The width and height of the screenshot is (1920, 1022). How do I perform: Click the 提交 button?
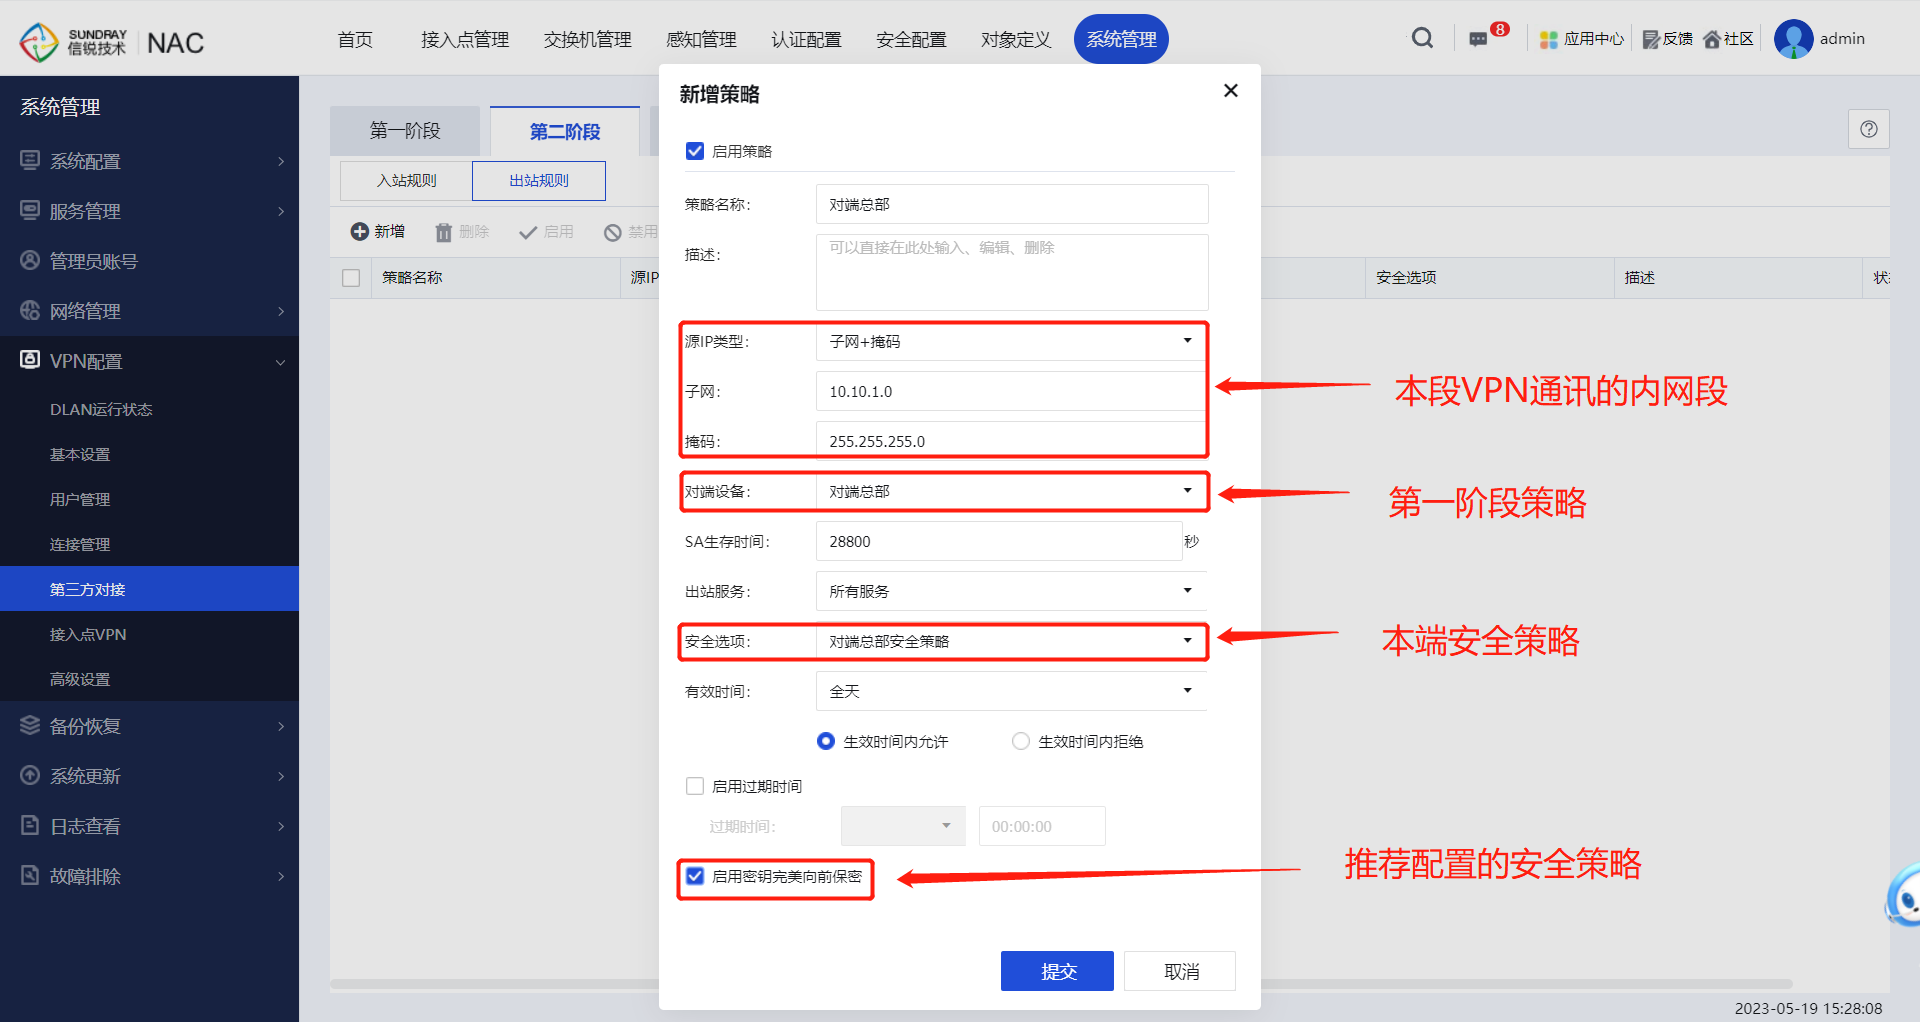pyautogui.click(x=1057, y=971)
